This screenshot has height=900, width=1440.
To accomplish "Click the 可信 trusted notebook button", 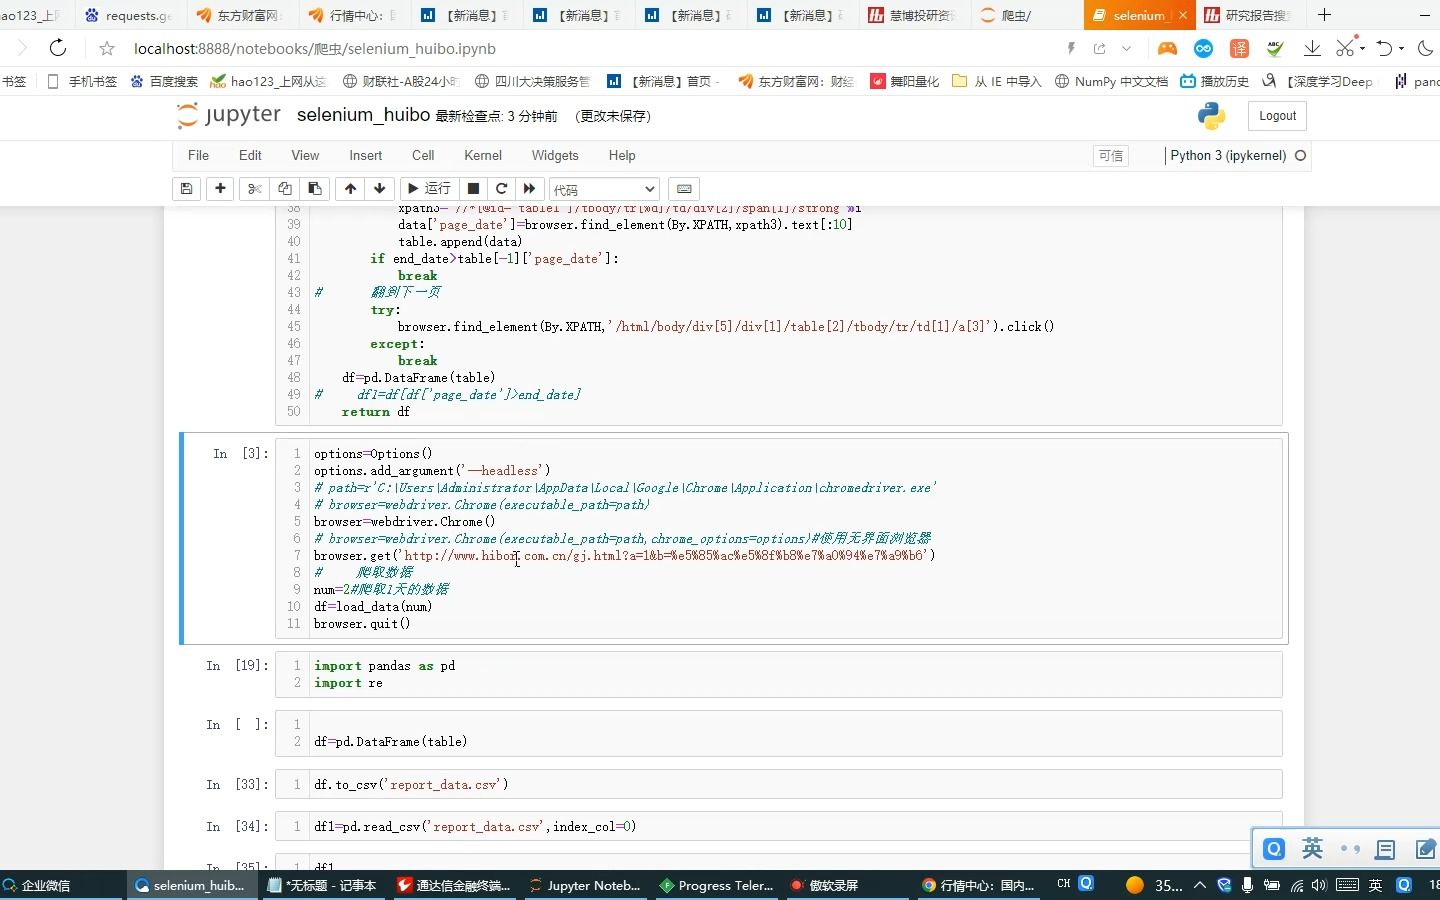I will point(1111,156).
